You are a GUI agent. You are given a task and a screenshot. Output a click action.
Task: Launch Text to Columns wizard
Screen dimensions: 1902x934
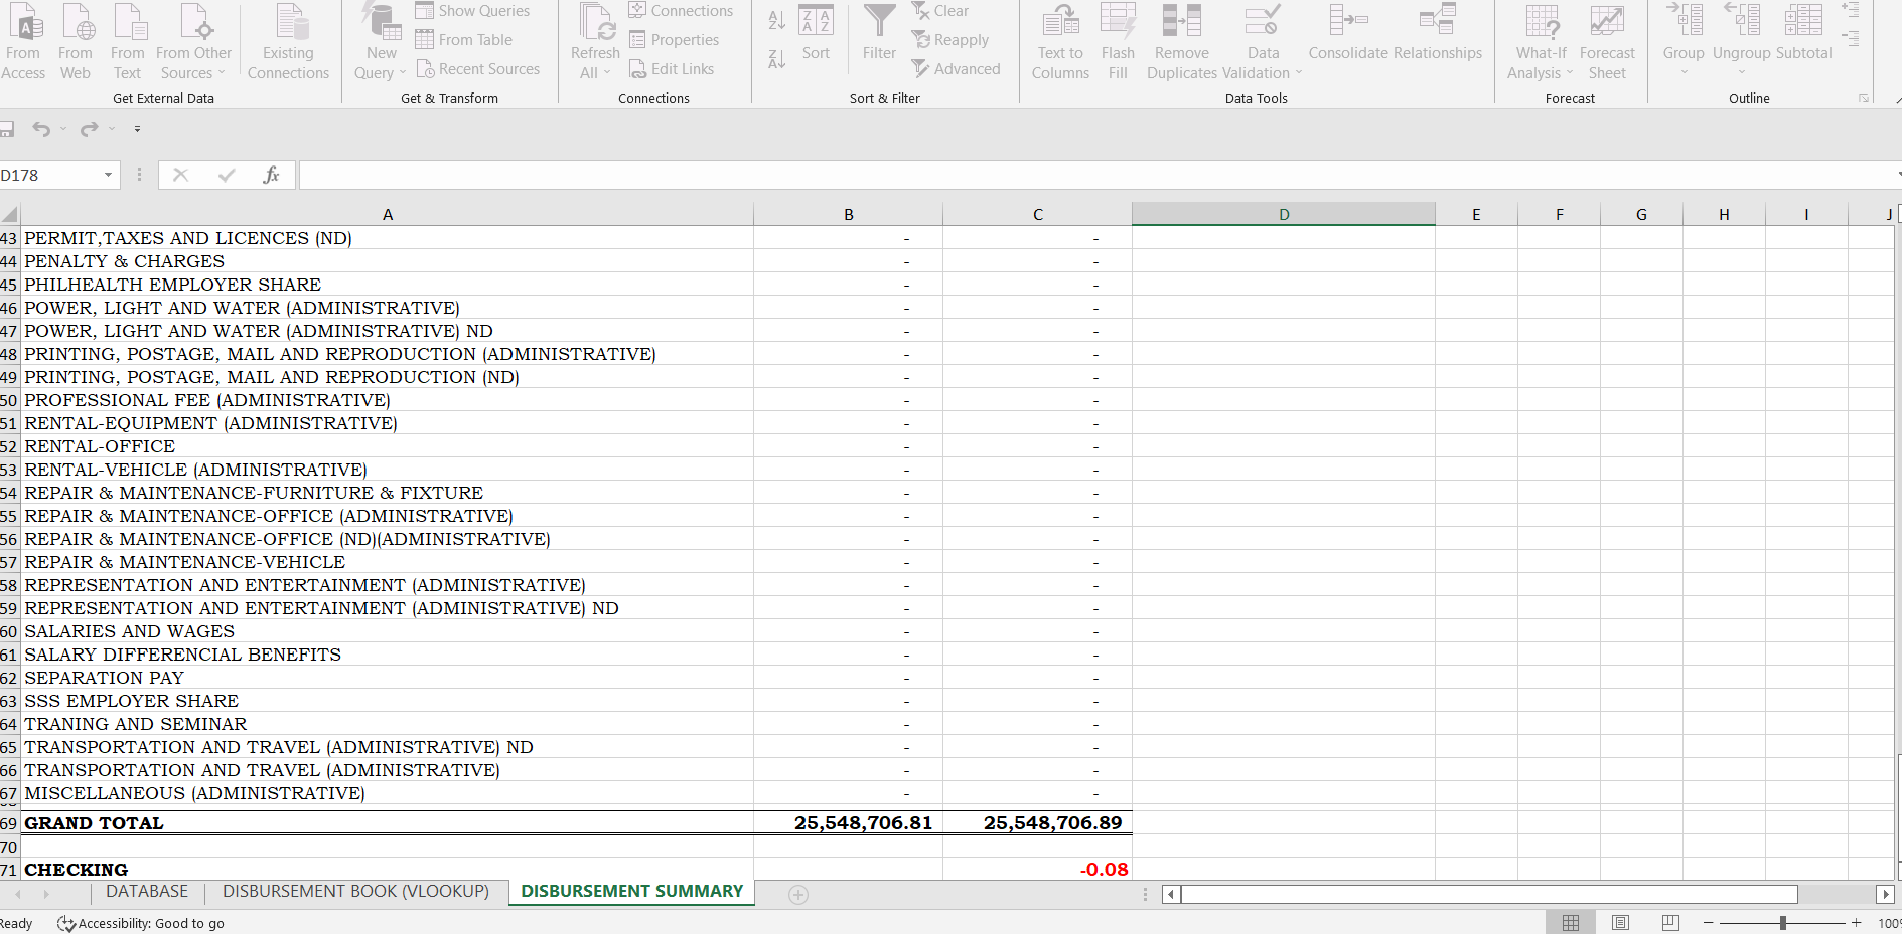click(x=1060, y=42)
